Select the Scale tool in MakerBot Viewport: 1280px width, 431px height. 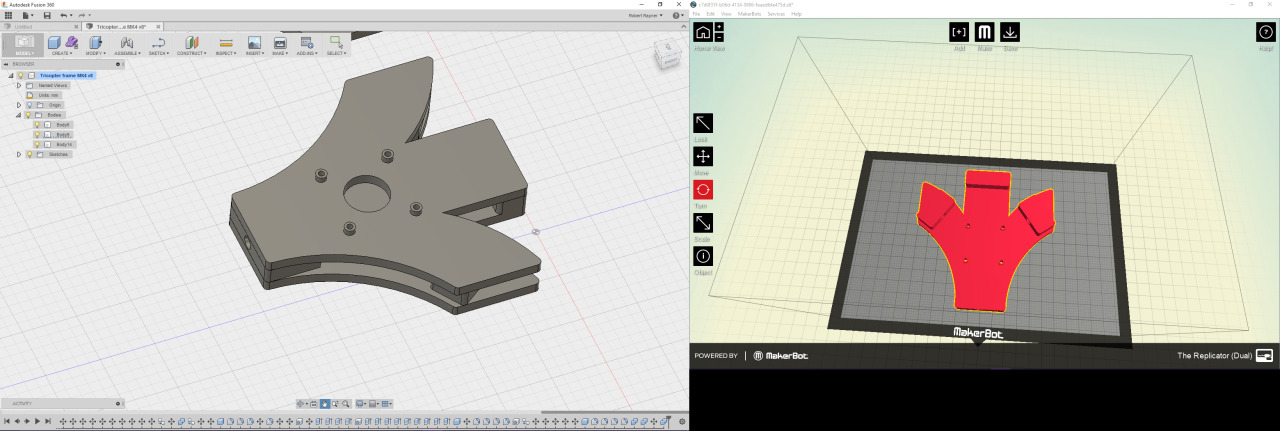click(x=703, y=222)
